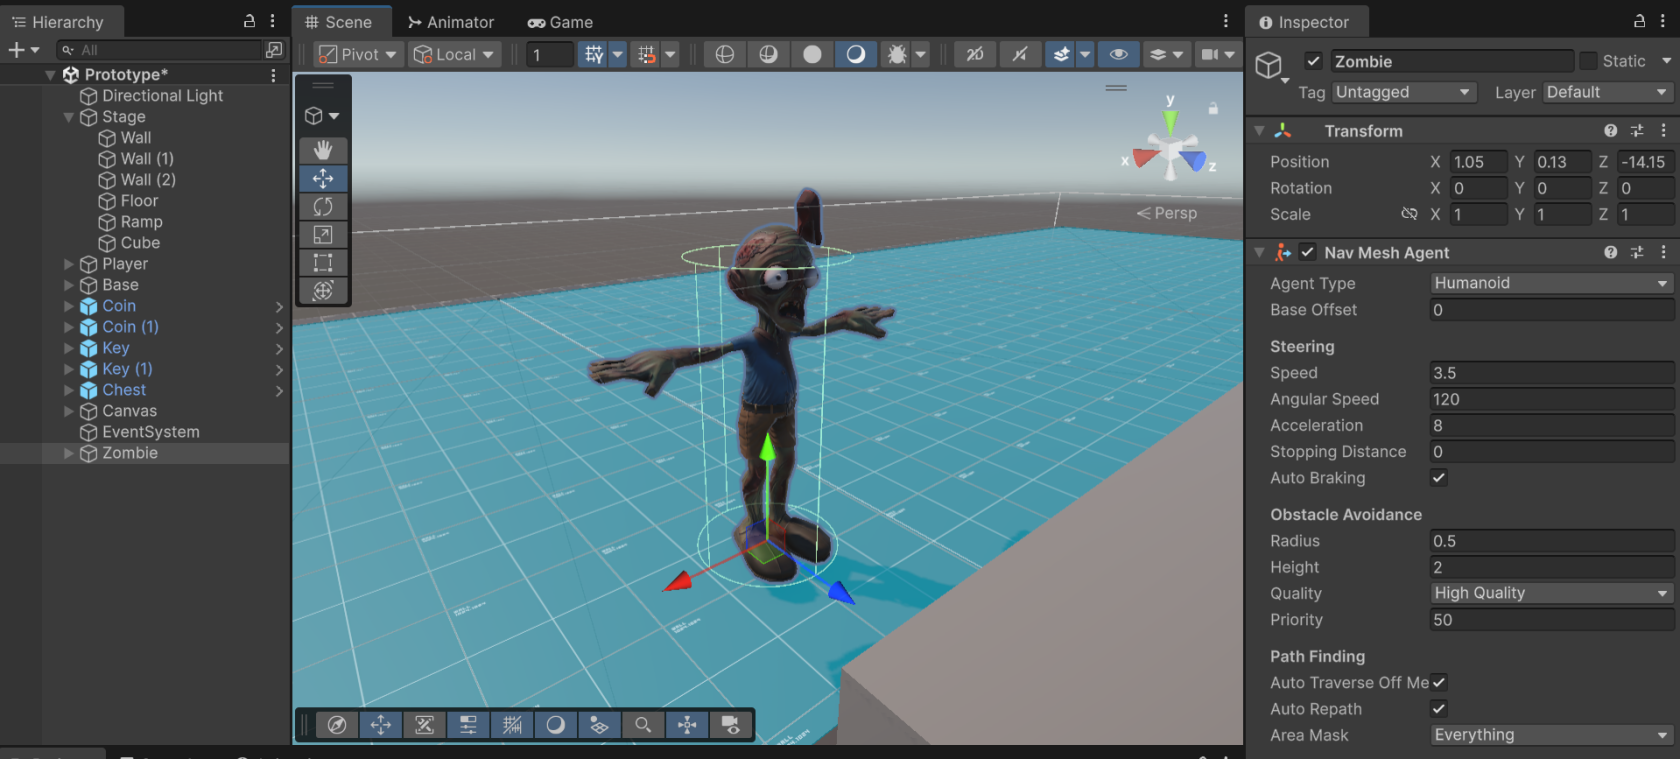1680x759 pixels.
Task: Select the Rotate tool in scene toolbar
Action: (323, 206)
